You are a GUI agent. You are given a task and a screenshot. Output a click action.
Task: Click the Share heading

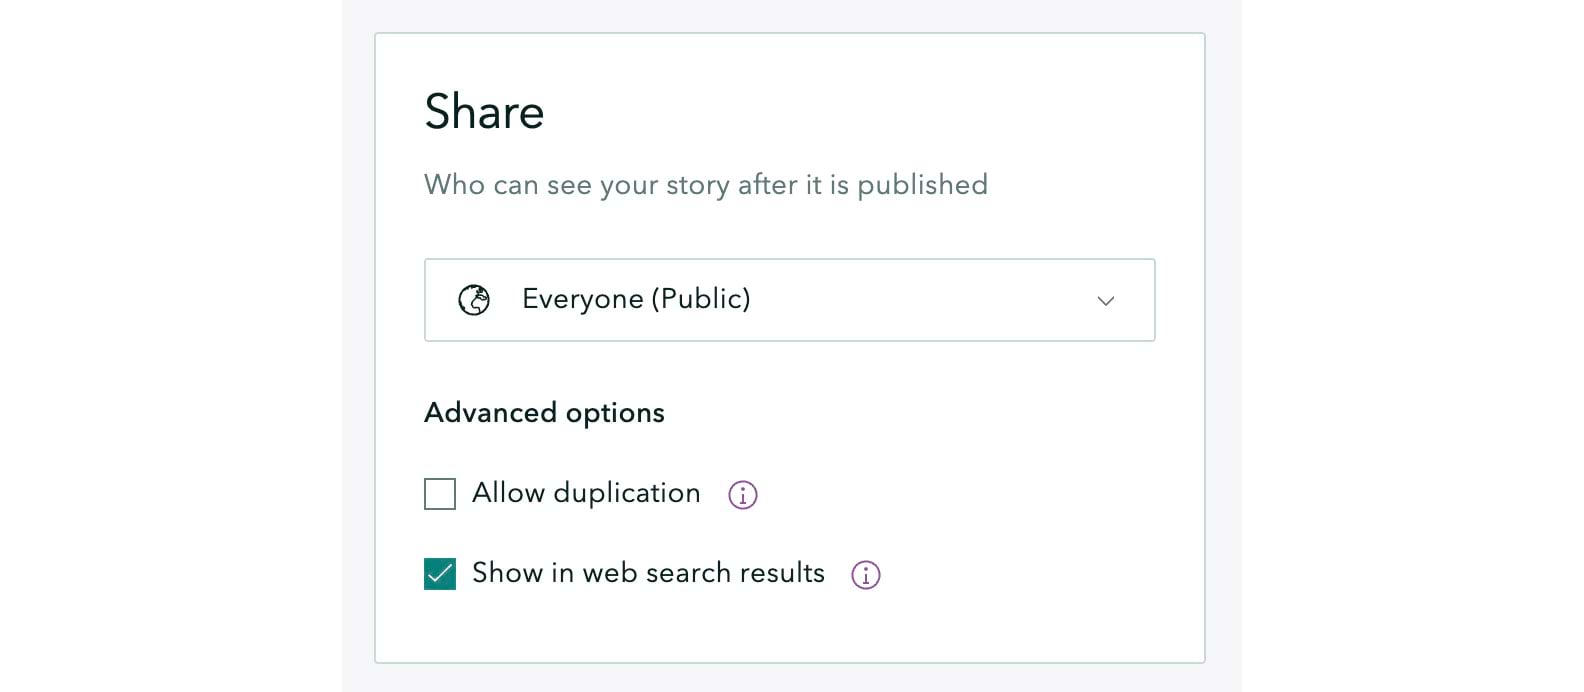click(484, 112)
